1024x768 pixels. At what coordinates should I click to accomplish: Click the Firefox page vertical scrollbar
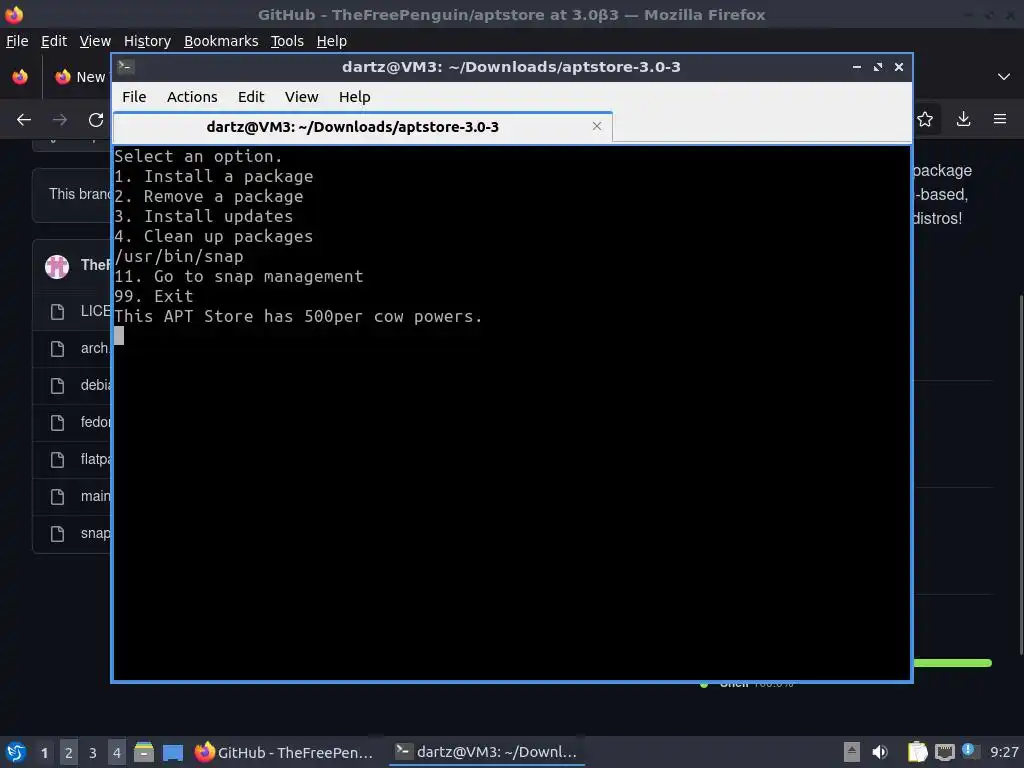click(1021, 473)
